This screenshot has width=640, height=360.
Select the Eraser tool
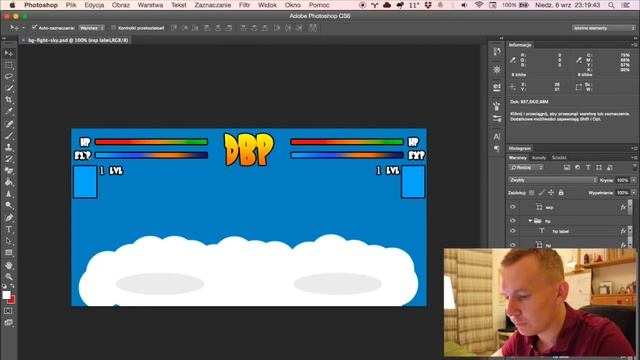coord(9,171)
